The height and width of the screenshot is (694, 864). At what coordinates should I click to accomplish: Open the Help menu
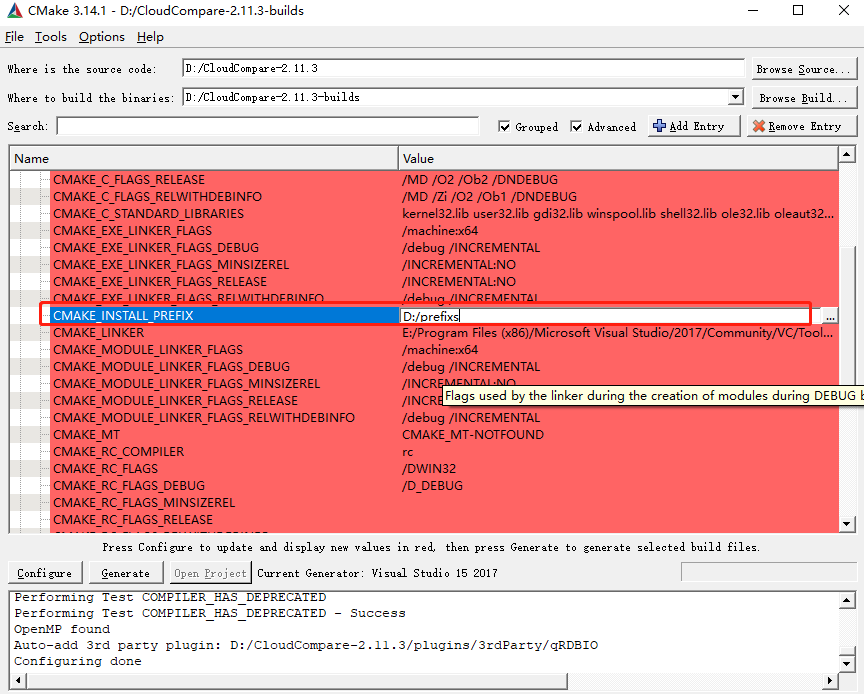tap(150, 37)
